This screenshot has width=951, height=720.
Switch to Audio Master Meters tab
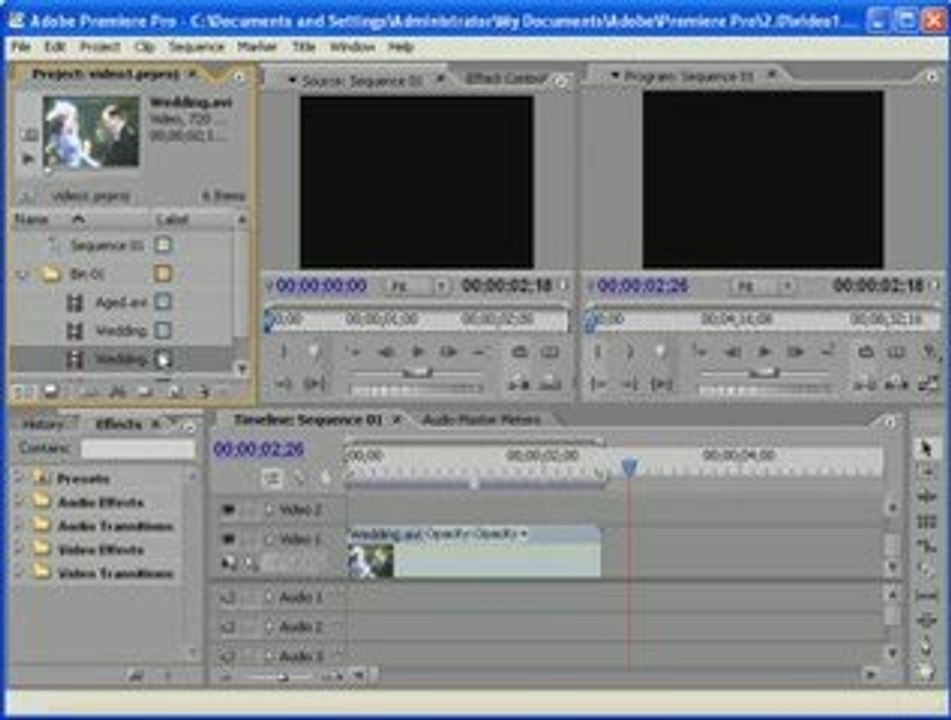click(481, 420)
